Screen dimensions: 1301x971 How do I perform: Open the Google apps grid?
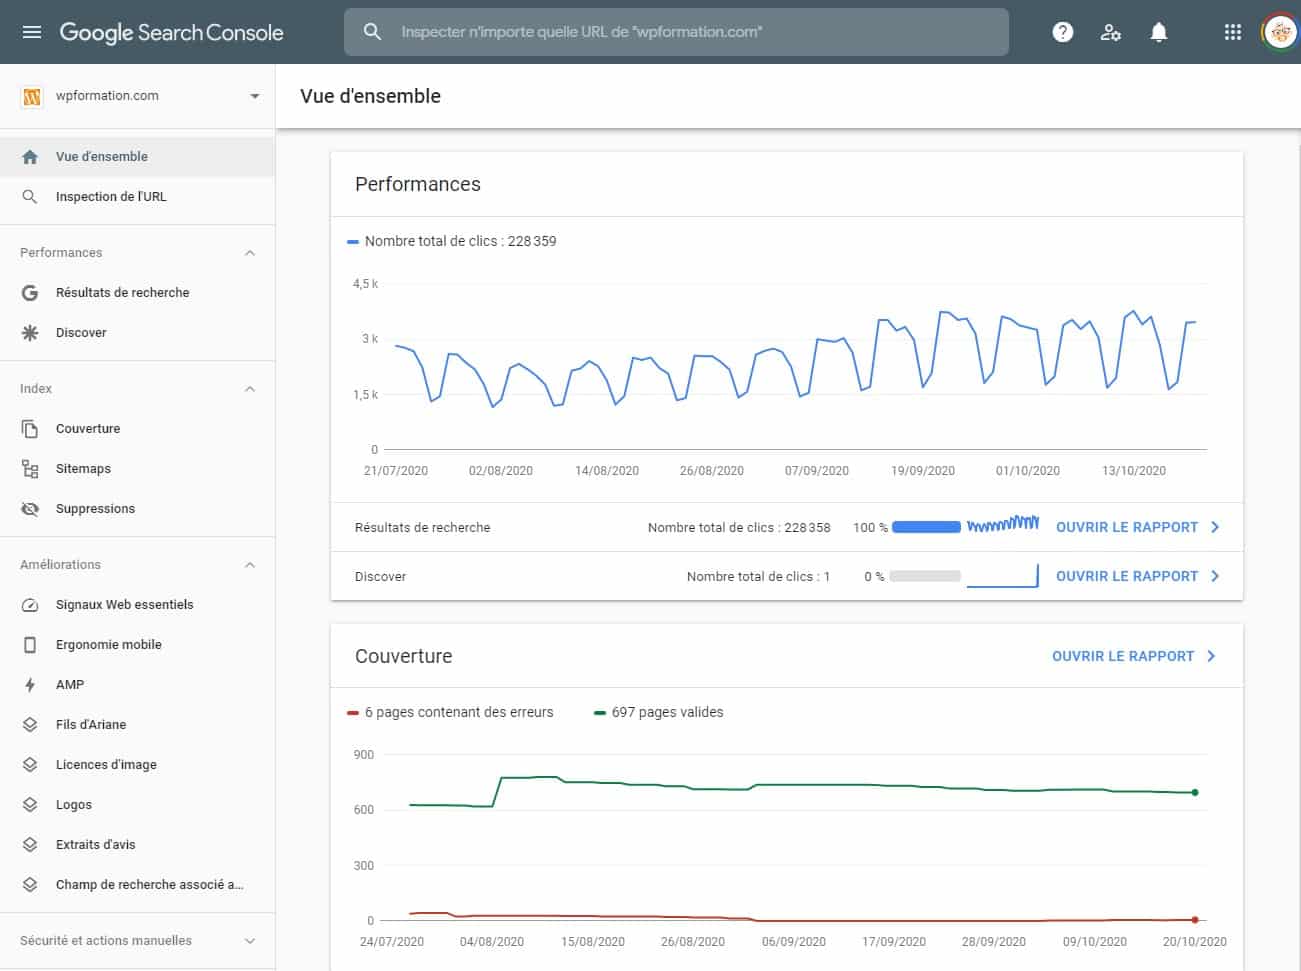pos(1232,31)
